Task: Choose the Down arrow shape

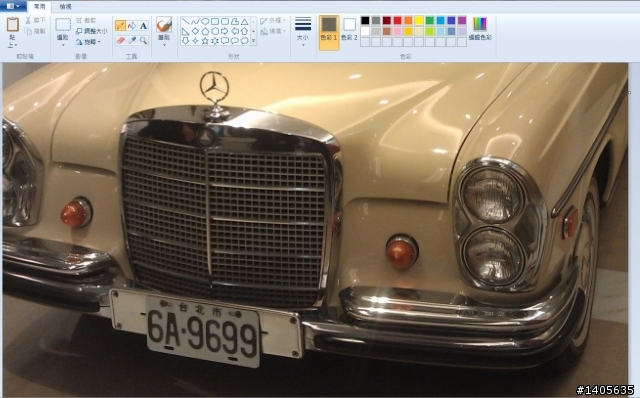Action: tap(186, 40)
